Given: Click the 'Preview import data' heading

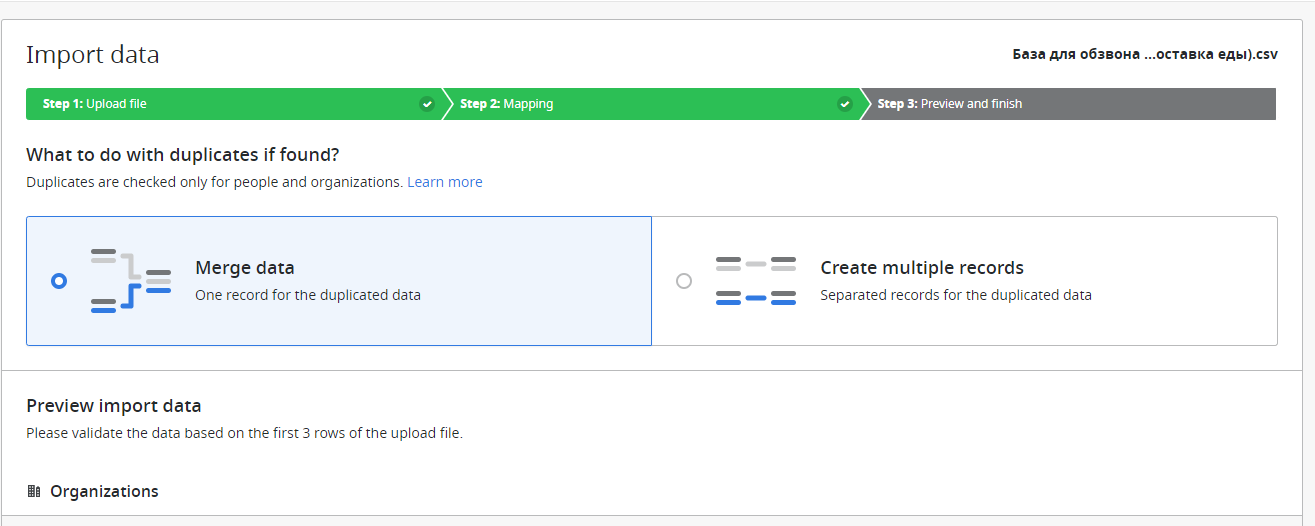Looking at the screenshot, I should (x=114, y=406).
